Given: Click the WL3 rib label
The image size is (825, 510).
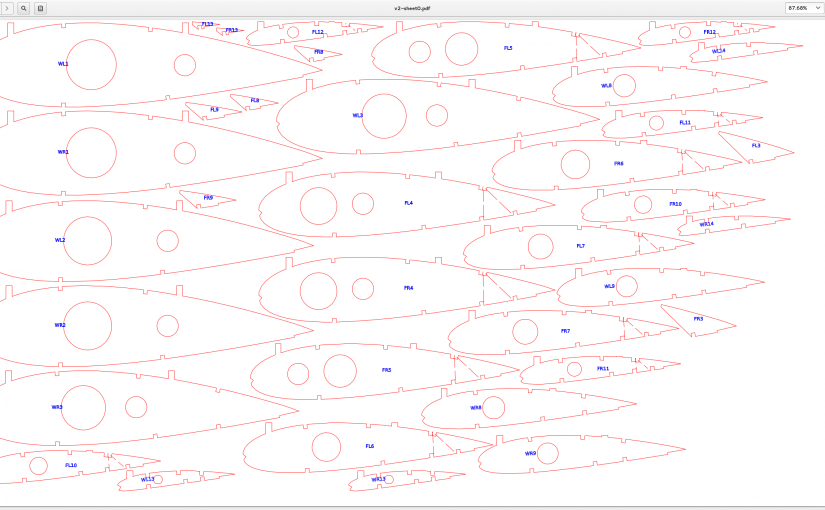Looking at the screenshot, I should pyautogui.click(x=358, y=115).
